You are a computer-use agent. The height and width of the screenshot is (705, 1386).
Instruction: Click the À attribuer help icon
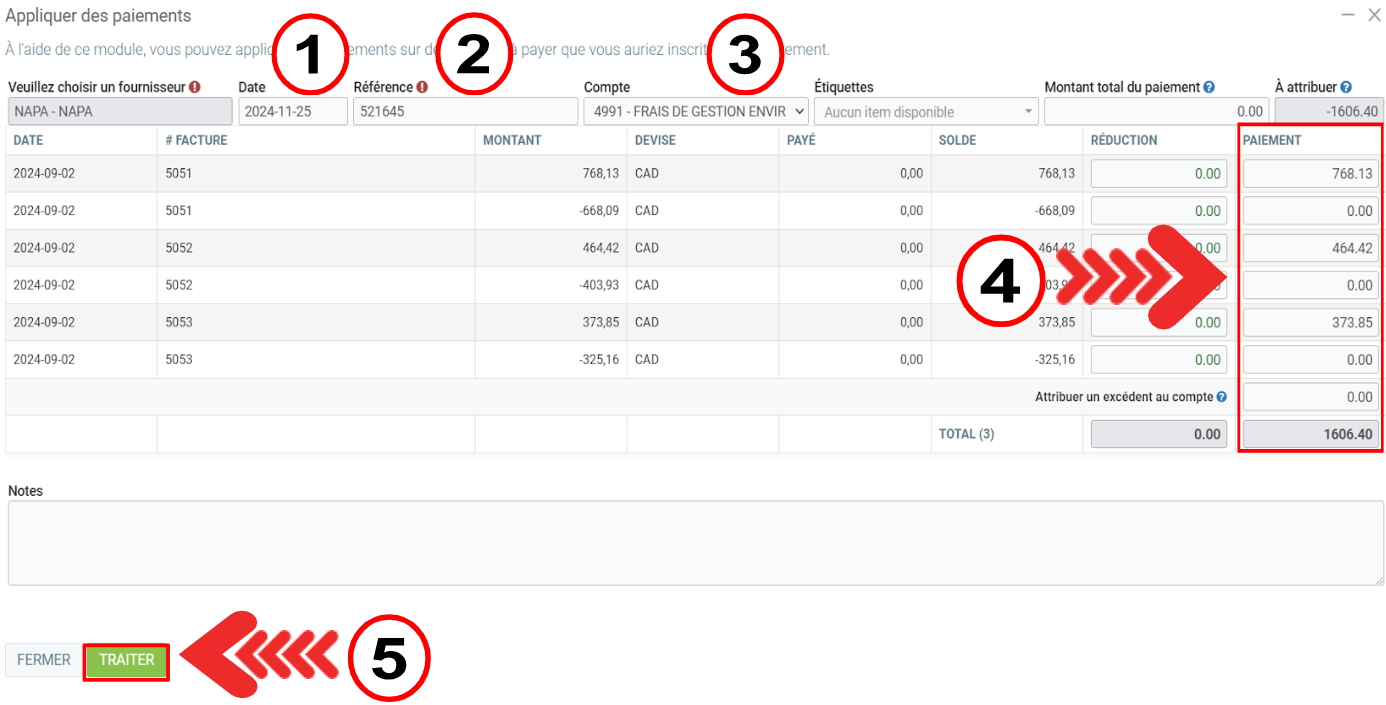1346,88
